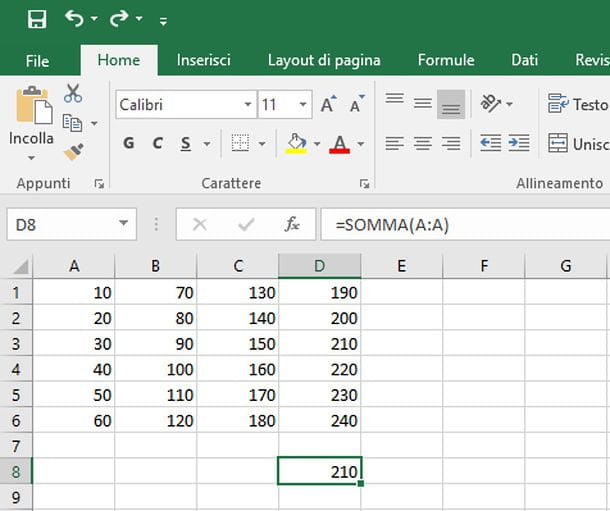610x511 pixels.
Task: Undo the last action
Action: (x=74, y=19)
